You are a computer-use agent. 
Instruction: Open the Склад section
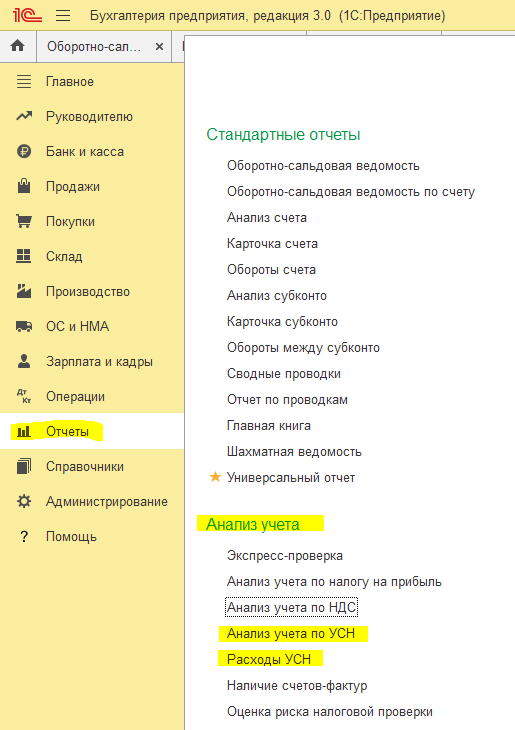pyautogui.click(x=64, y=257)
